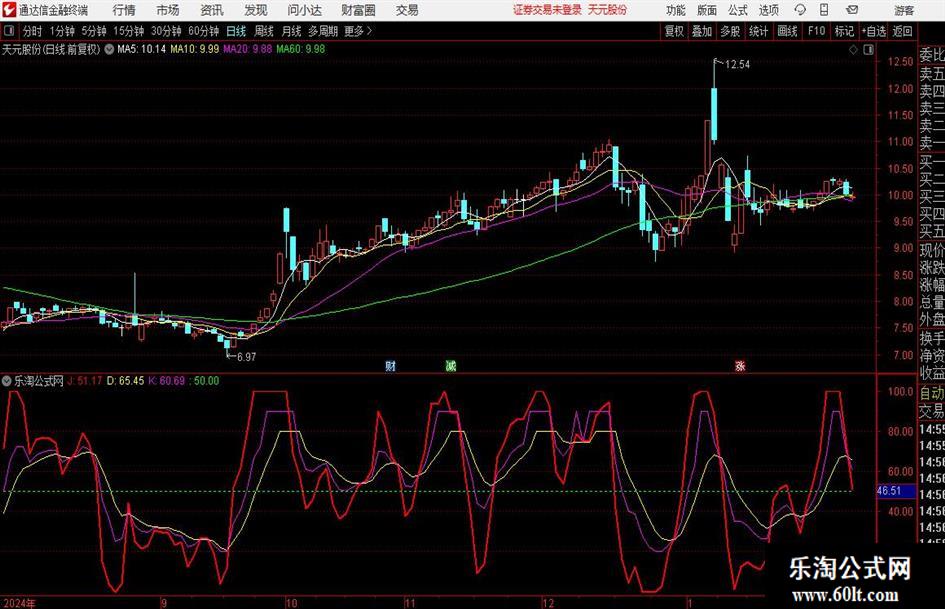Click the 12.54 high price label

coord(738,65)
